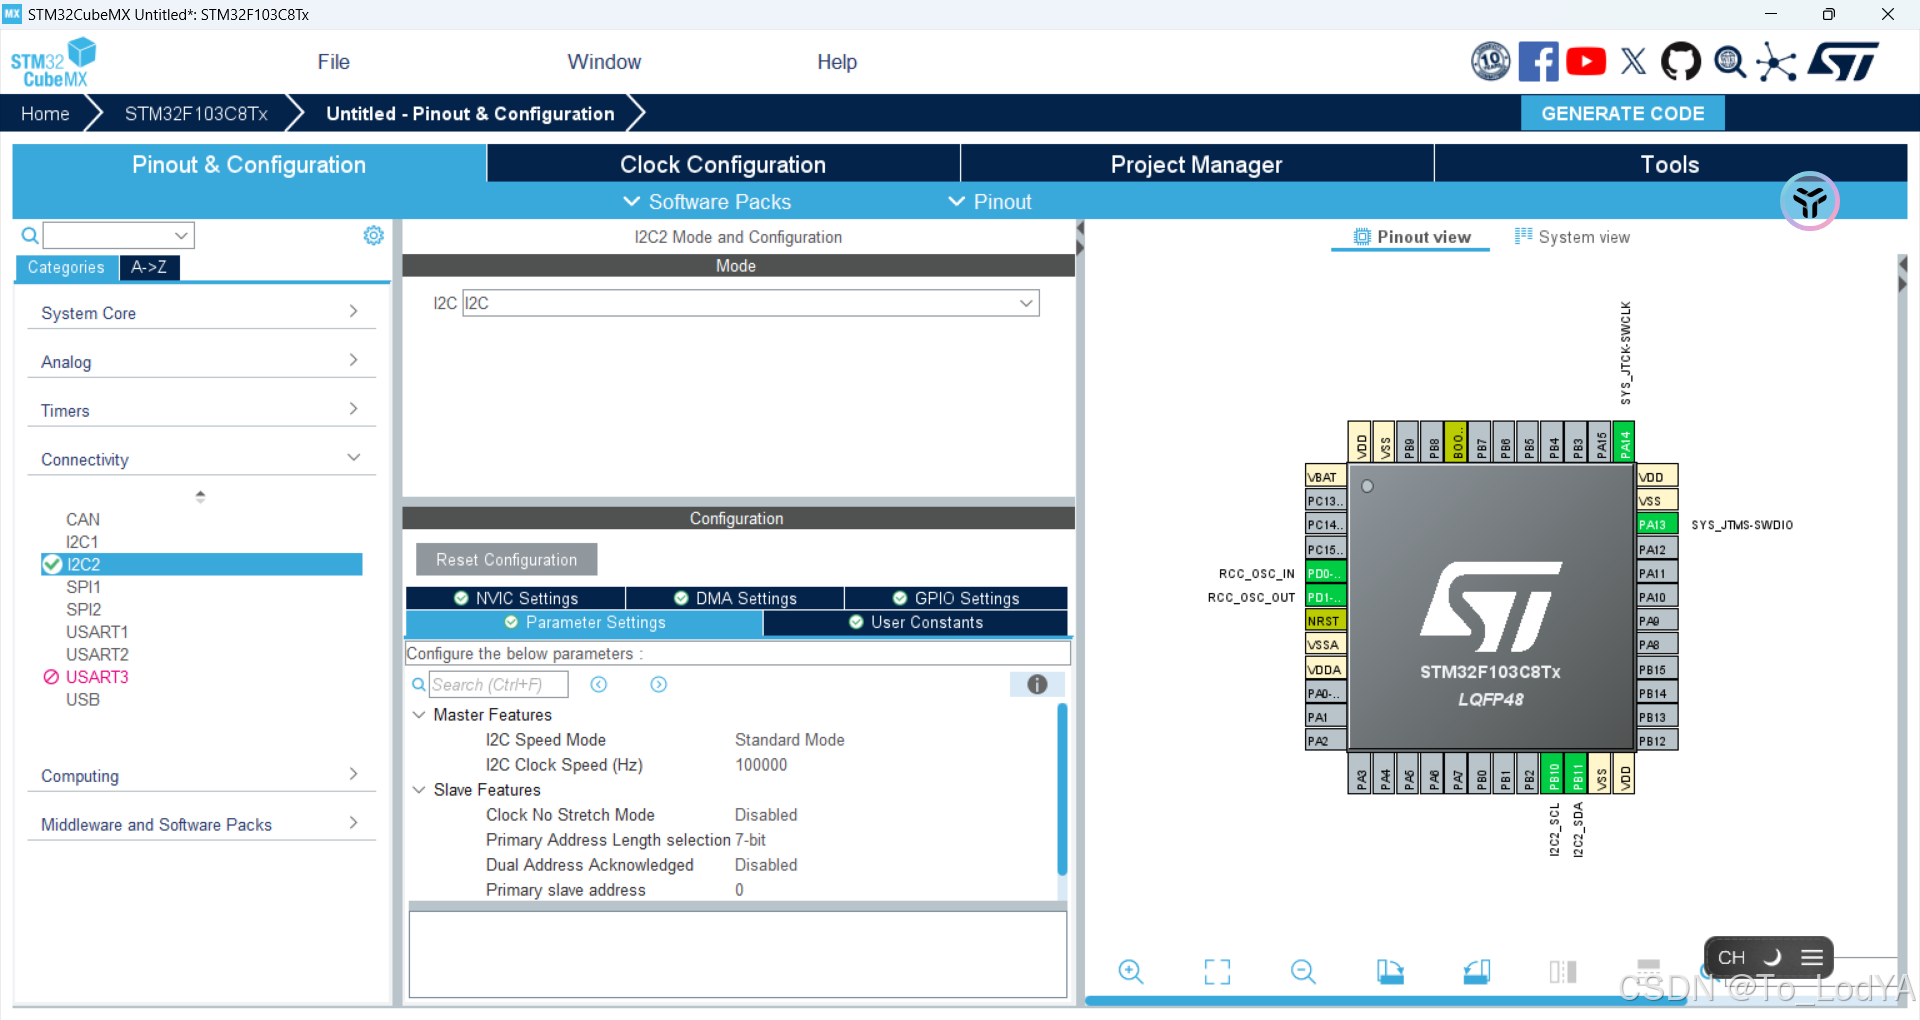Expand Middleware and Software Packs
1920x1020 pixels.
tap(201, 824)
